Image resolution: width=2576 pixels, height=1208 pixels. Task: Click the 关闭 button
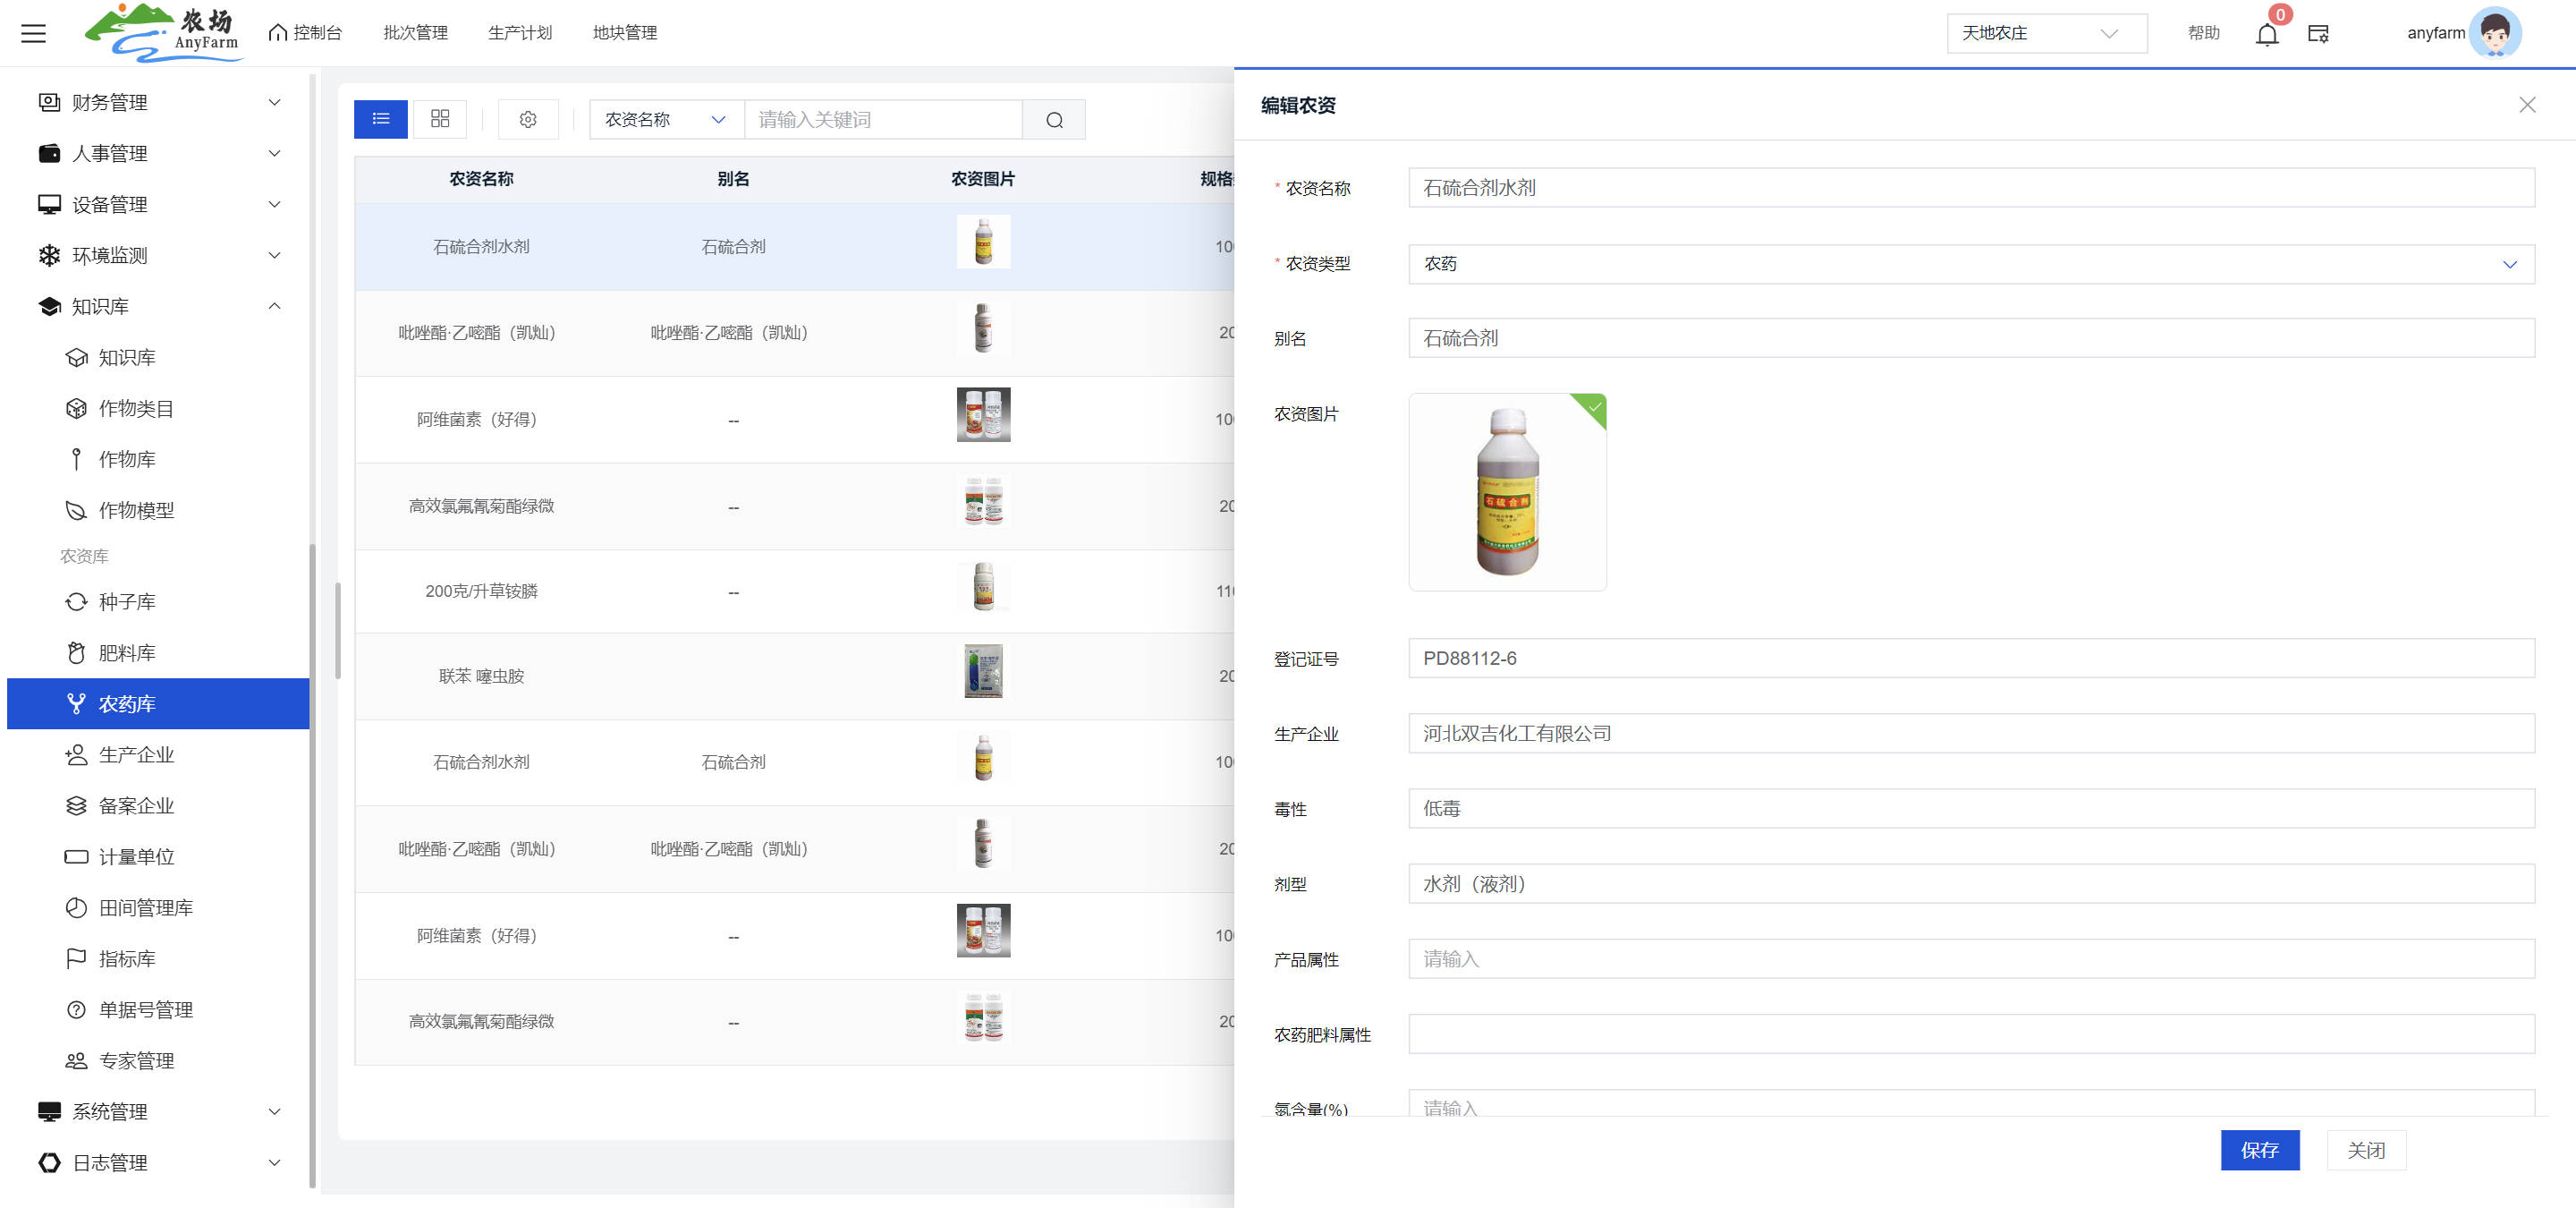(2365, 1150)
